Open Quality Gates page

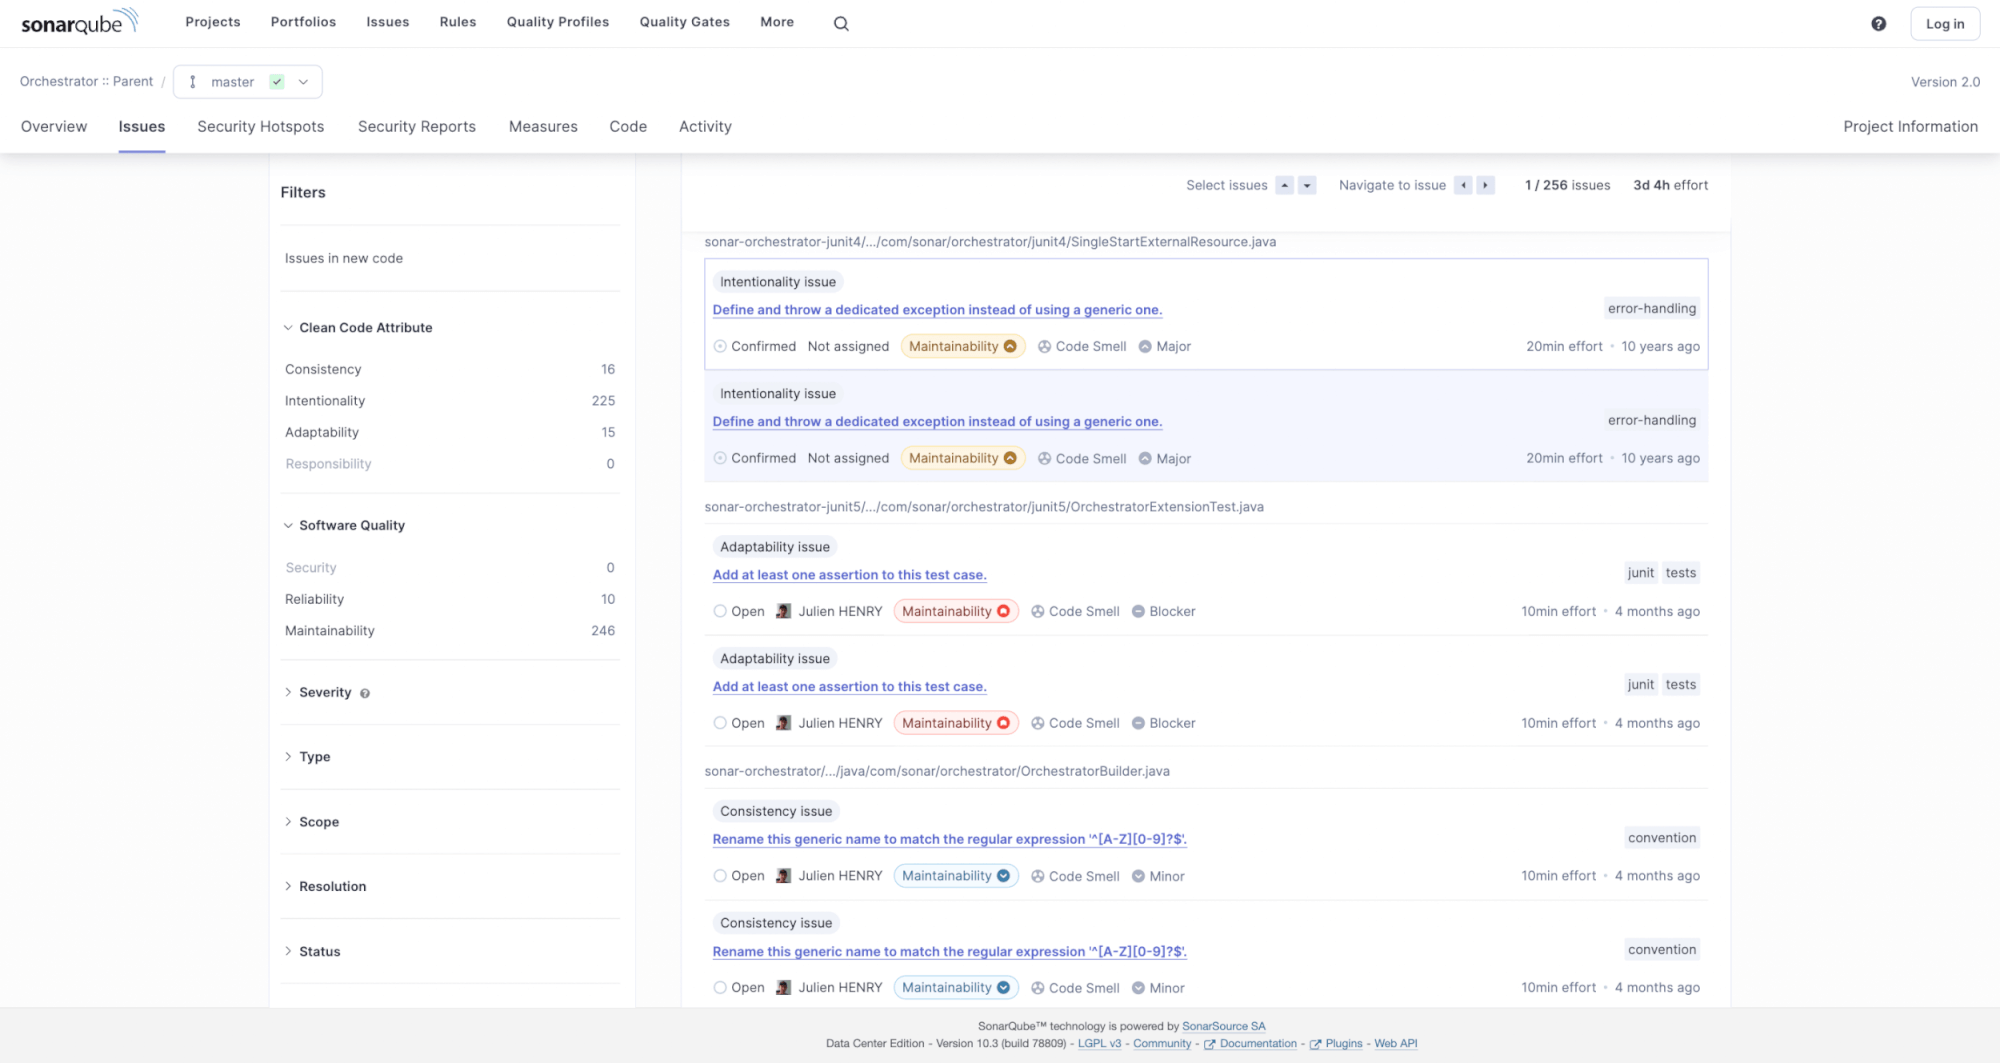click(685, 22)
